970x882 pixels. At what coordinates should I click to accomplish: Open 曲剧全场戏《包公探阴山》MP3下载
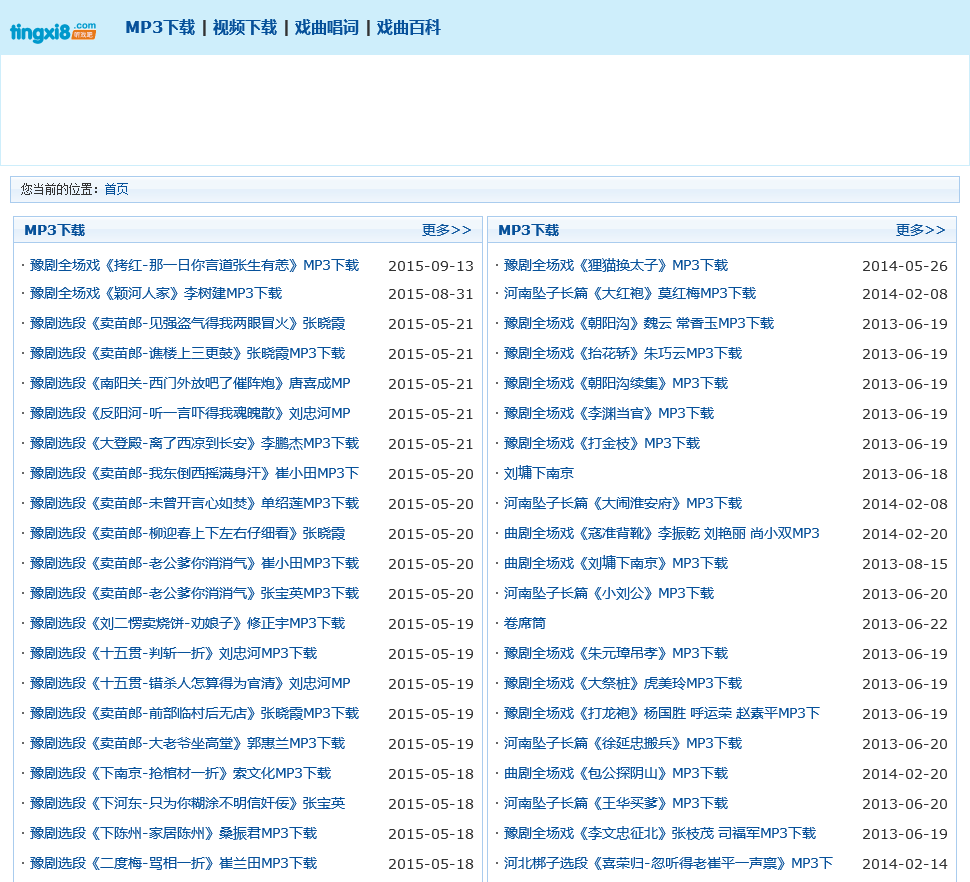pos(616,773)
